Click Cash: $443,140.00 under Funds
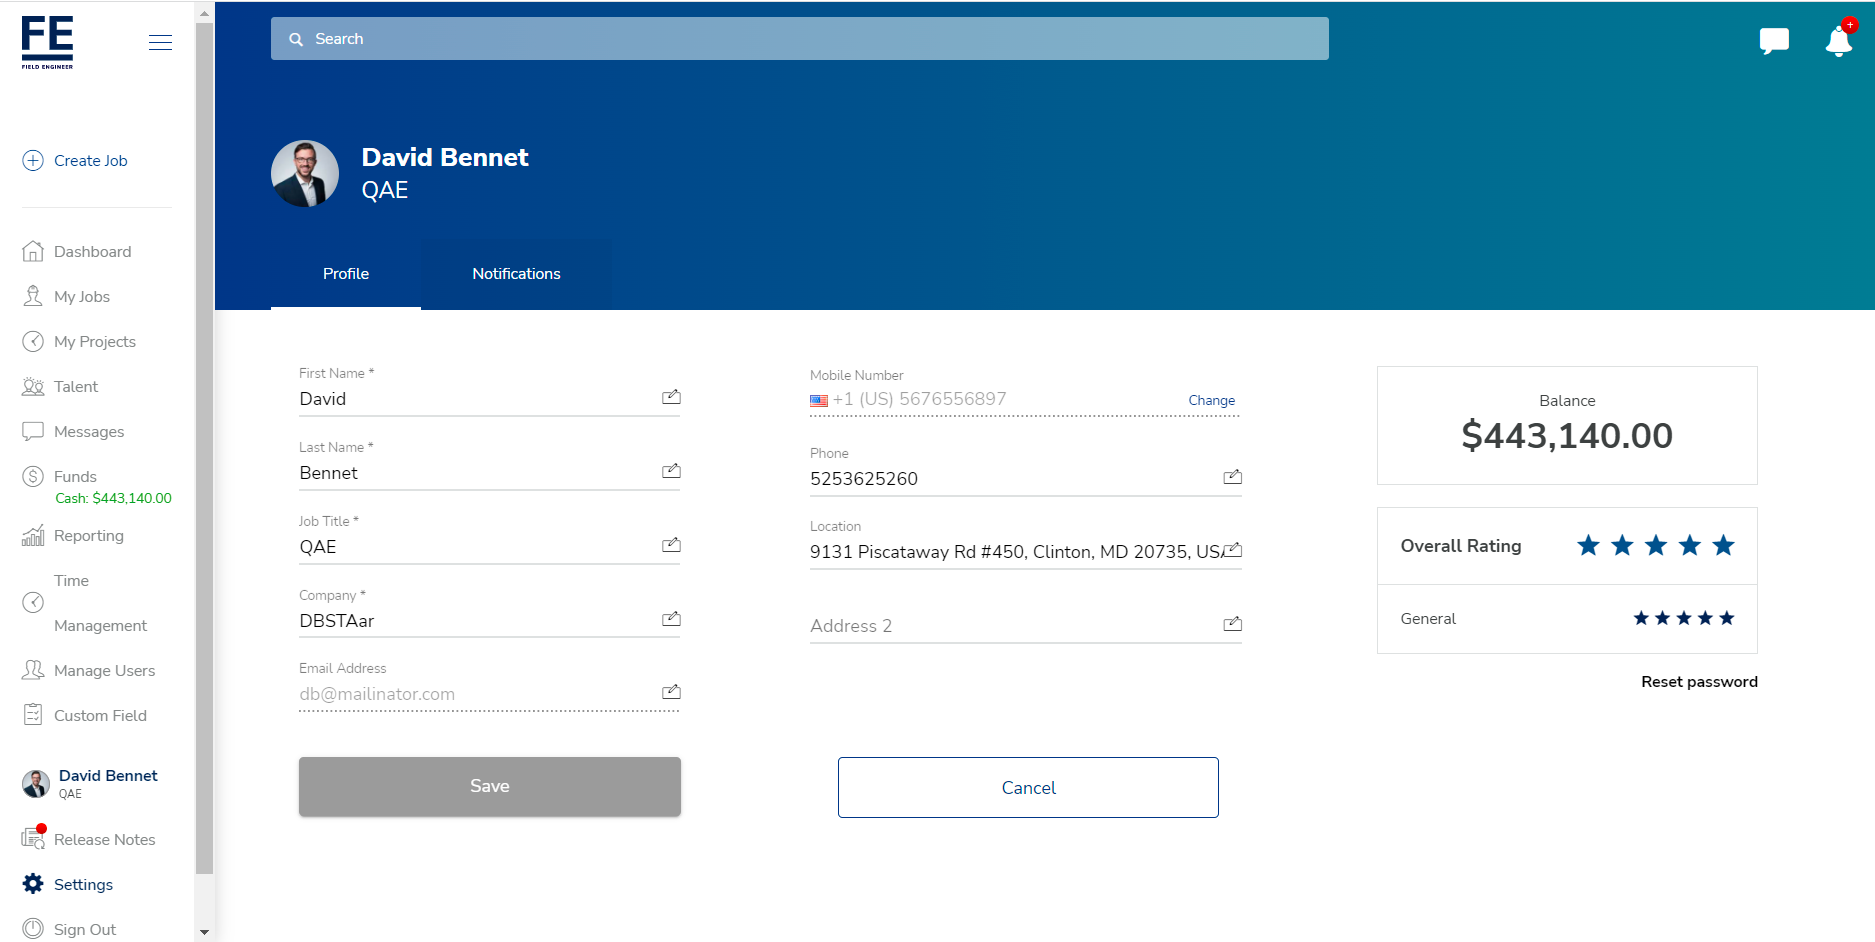The width and height of the screenshot is (1875, 942). (113, 498)
